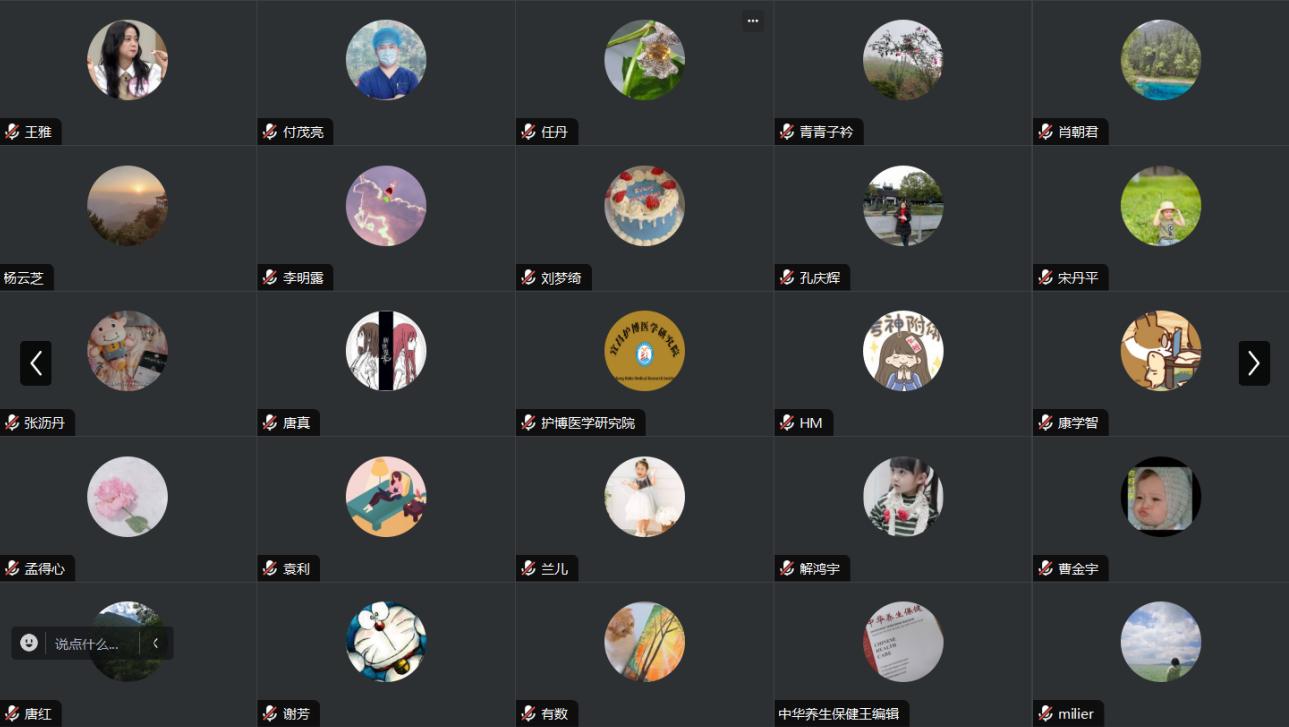Click muted mic icon beside 曹金宇
Image resolution: width=1289 pixels, height=727 pixels.
pos(1045,569)
